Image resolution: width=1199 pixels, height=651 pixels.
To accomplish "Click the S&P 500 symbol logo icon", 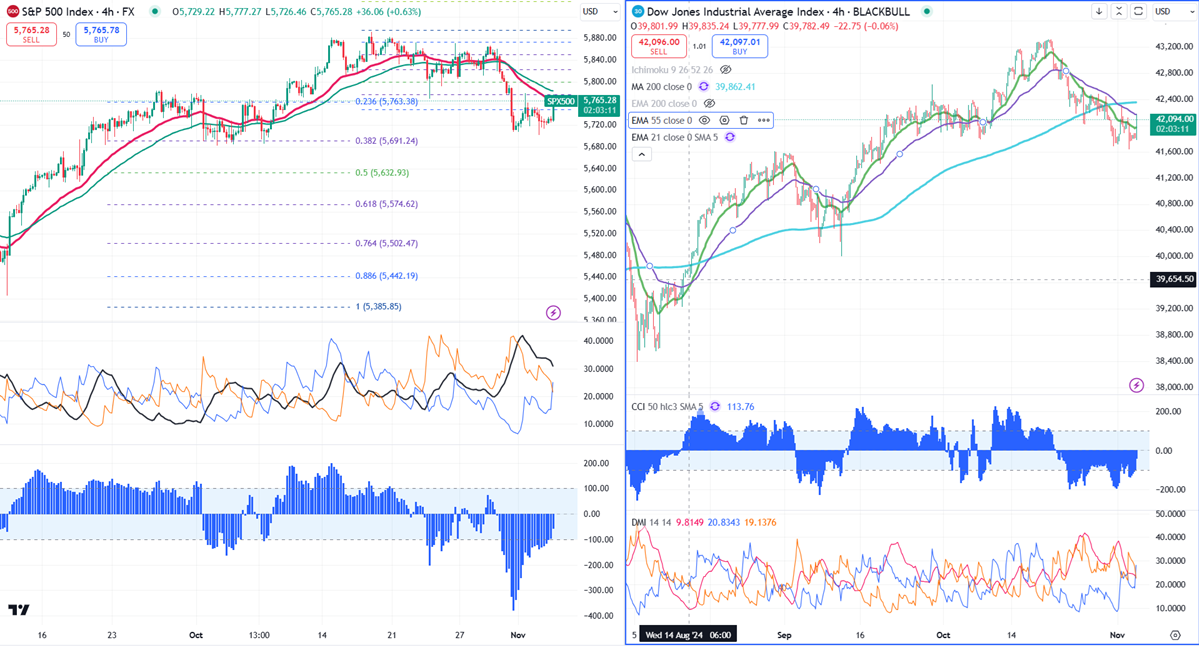I will (x=12, y=11).
